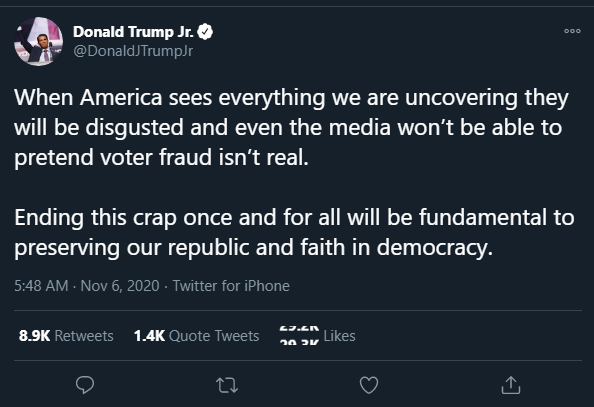Screen dimensions: 594x407
Task: Like the tweet with the heart icon
Action: pos(369,385)
